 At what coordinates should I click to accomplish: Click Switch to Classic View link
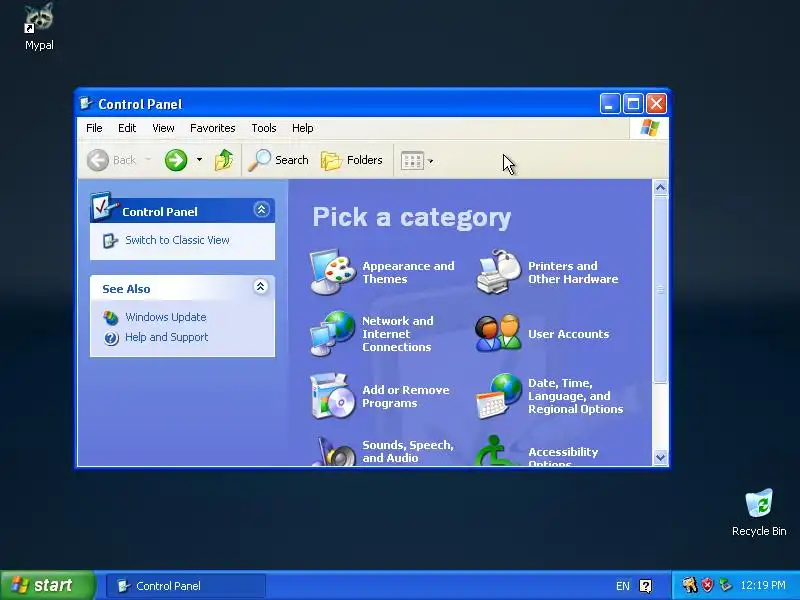tap(178, 240)
